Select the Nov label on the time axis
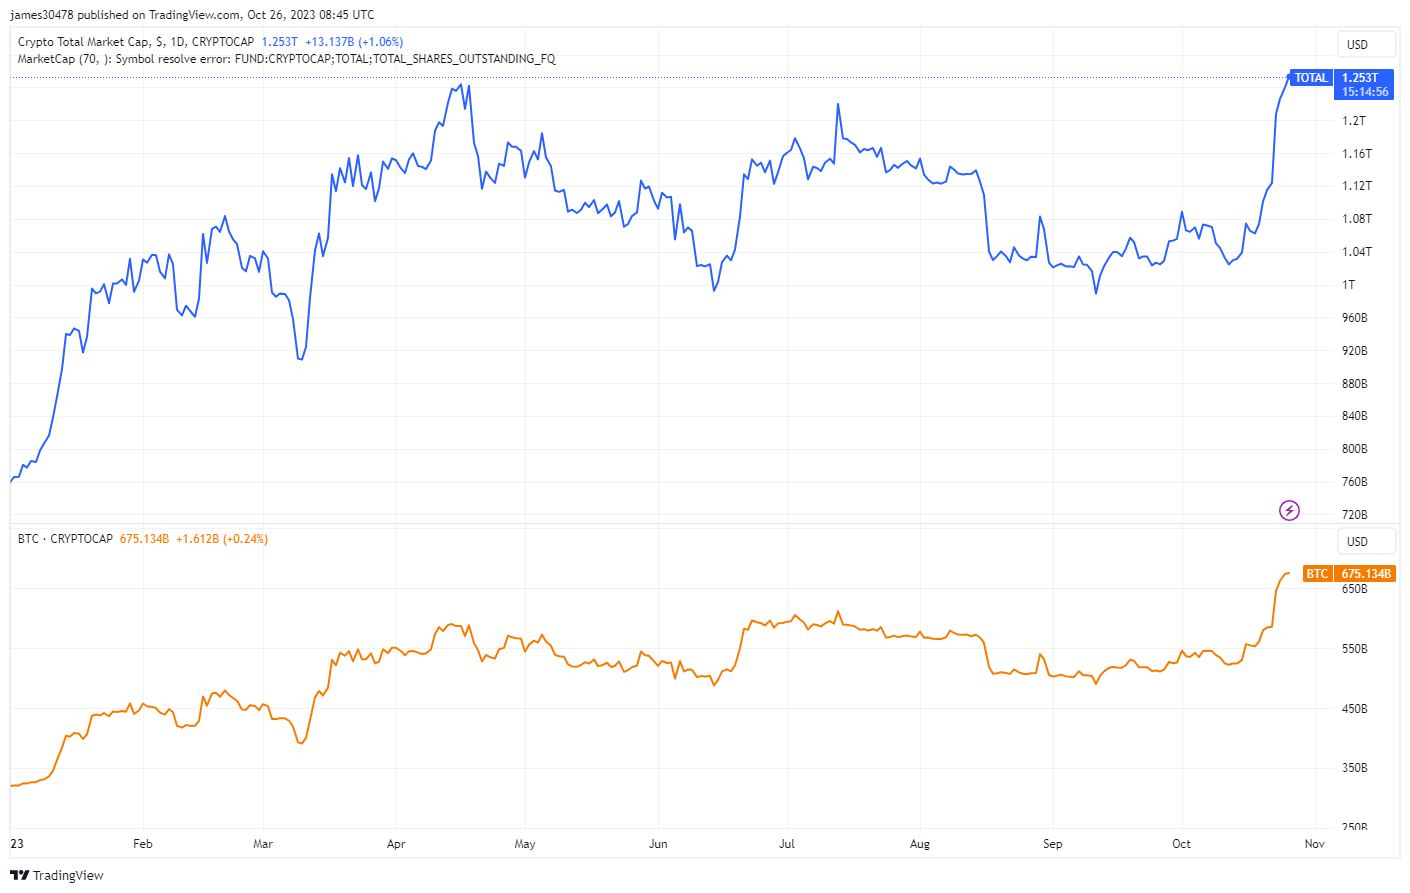Screen dimensions: 1410x893 click(x=1313, y=844)
